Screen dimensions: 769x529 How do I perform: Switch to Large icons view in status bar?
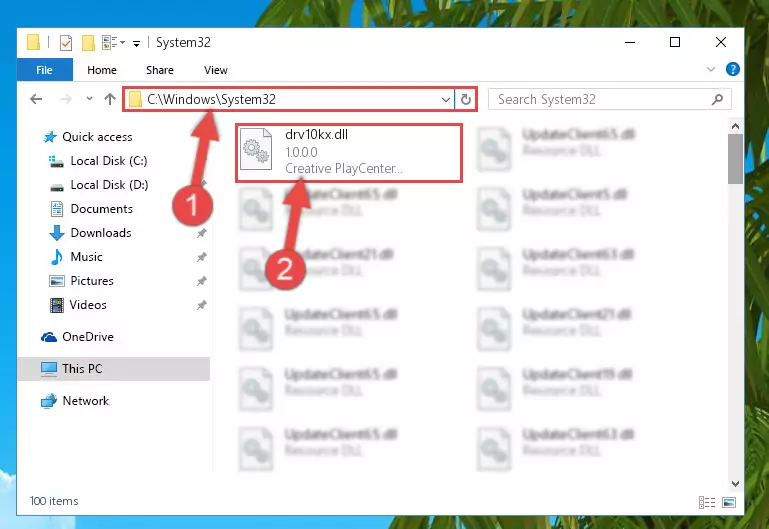729,502
